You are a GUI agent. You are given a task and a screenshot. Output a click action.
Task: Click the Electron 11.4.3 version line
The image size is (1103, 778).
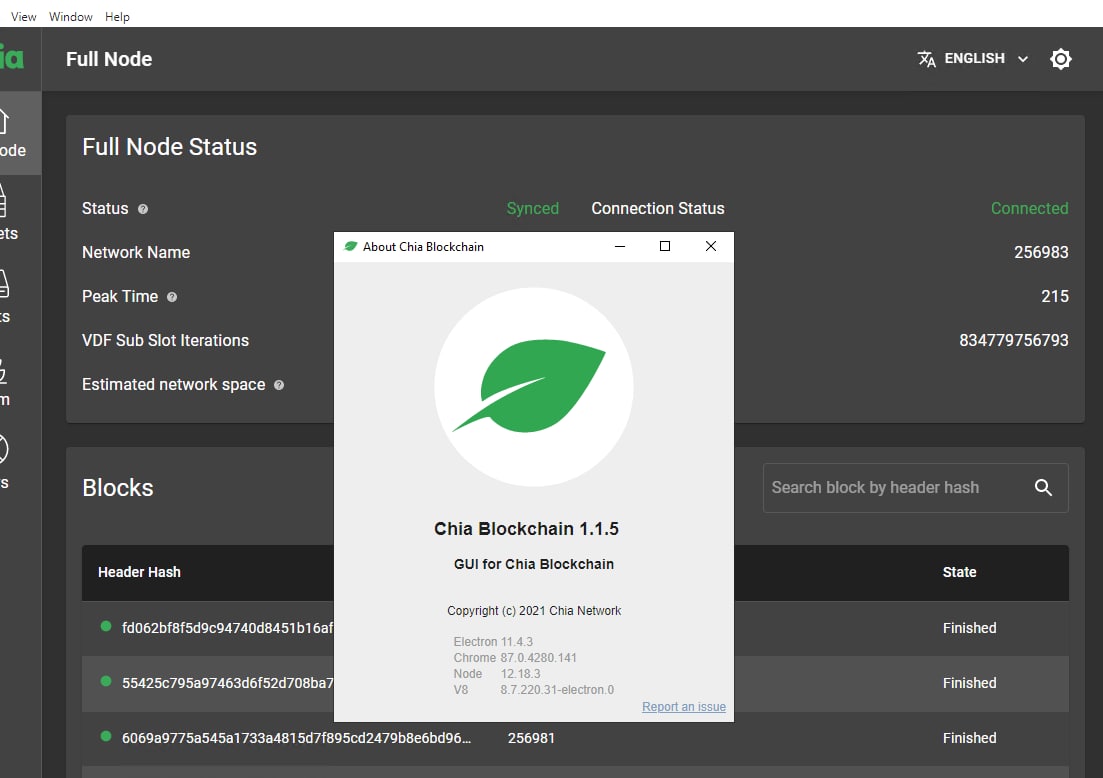coord(493,642)
